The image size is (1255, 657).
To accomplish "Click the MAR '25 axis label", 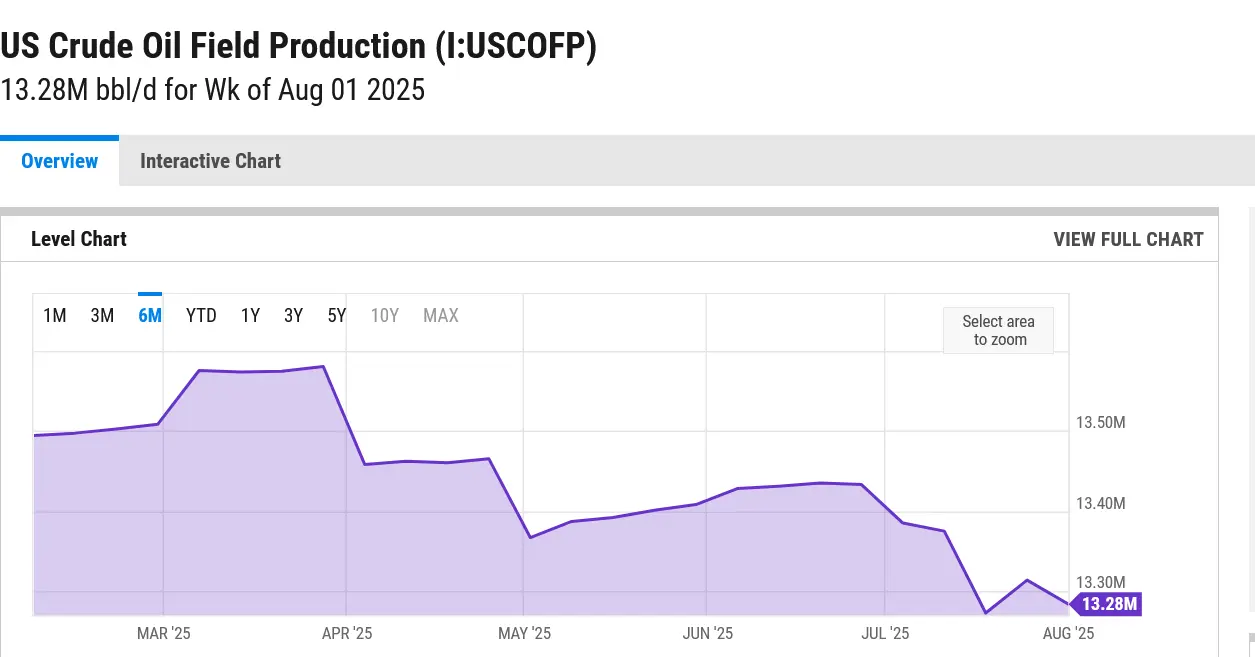I will 164,633.
